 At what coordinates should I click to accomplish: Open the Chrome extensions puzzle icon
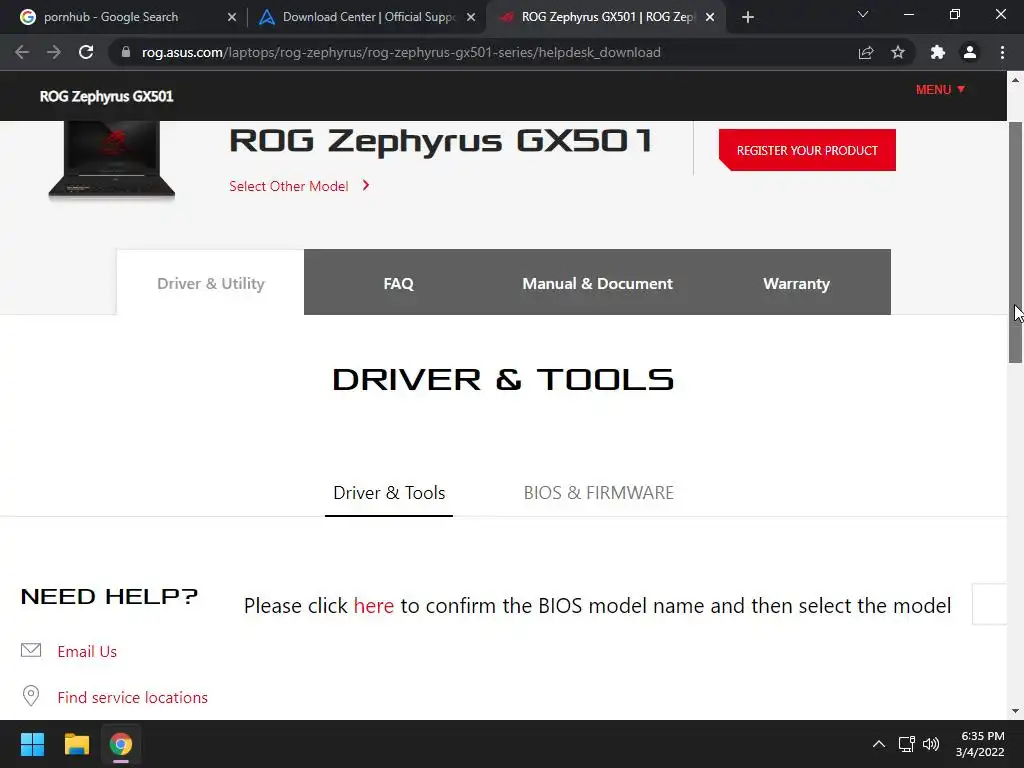point(938,52)
